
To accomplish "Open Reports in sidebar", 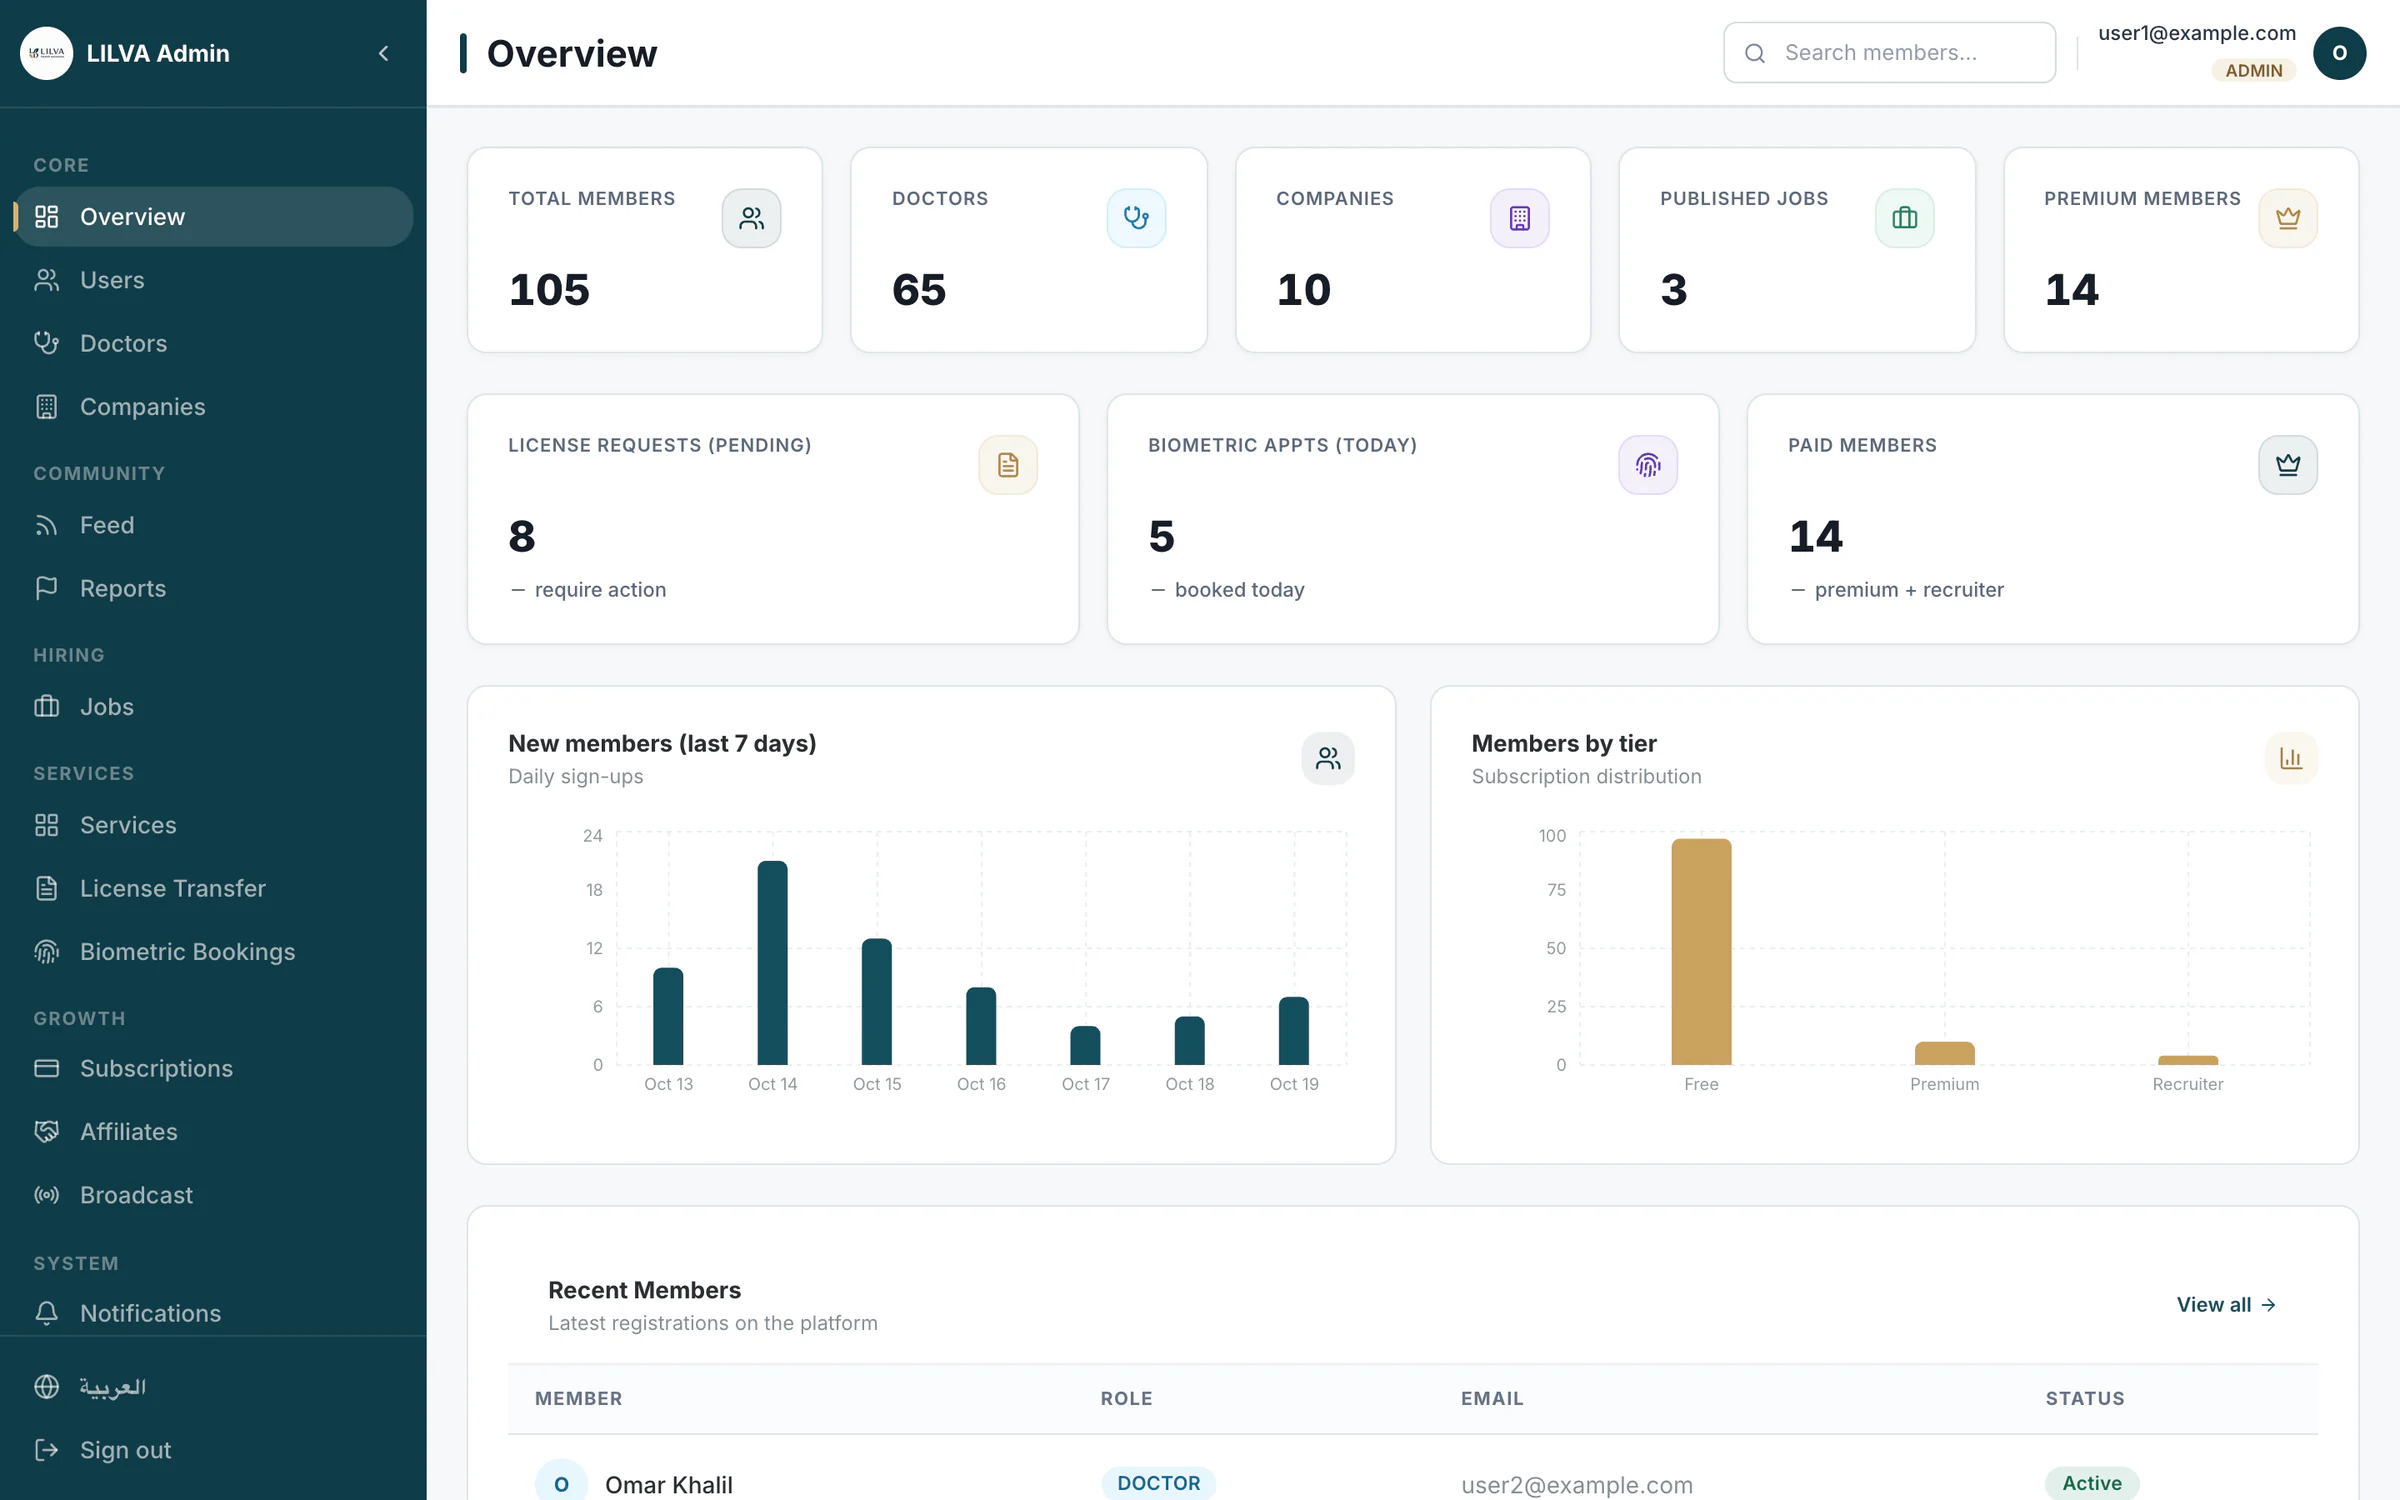I will pyautogui.click(x=213, y=588).
